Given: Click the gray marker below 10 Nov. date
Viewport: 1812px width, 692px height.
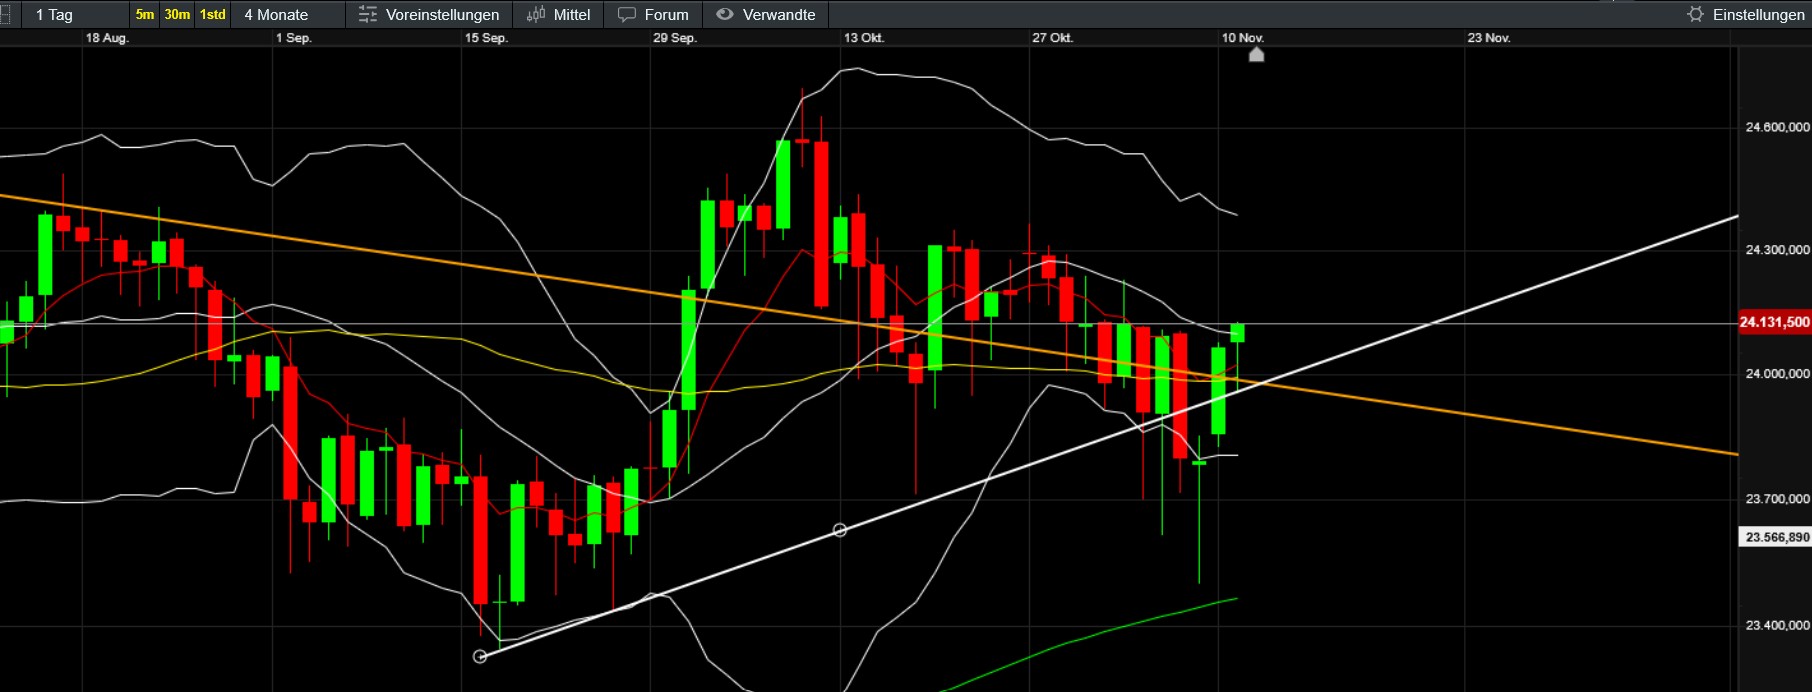Looking at the screenshot, I should pyautogui.click(x=1257, y=55).
